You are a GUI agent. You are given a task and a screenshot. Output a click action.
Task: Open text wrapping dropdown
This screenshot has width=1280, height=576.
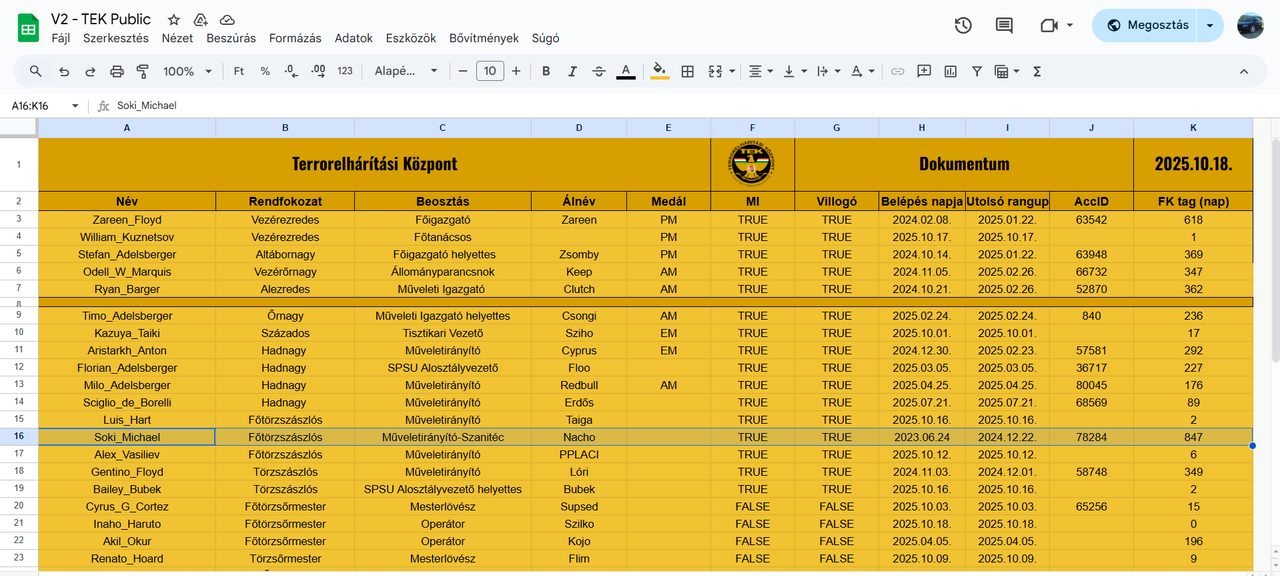[x=828, y=71]
